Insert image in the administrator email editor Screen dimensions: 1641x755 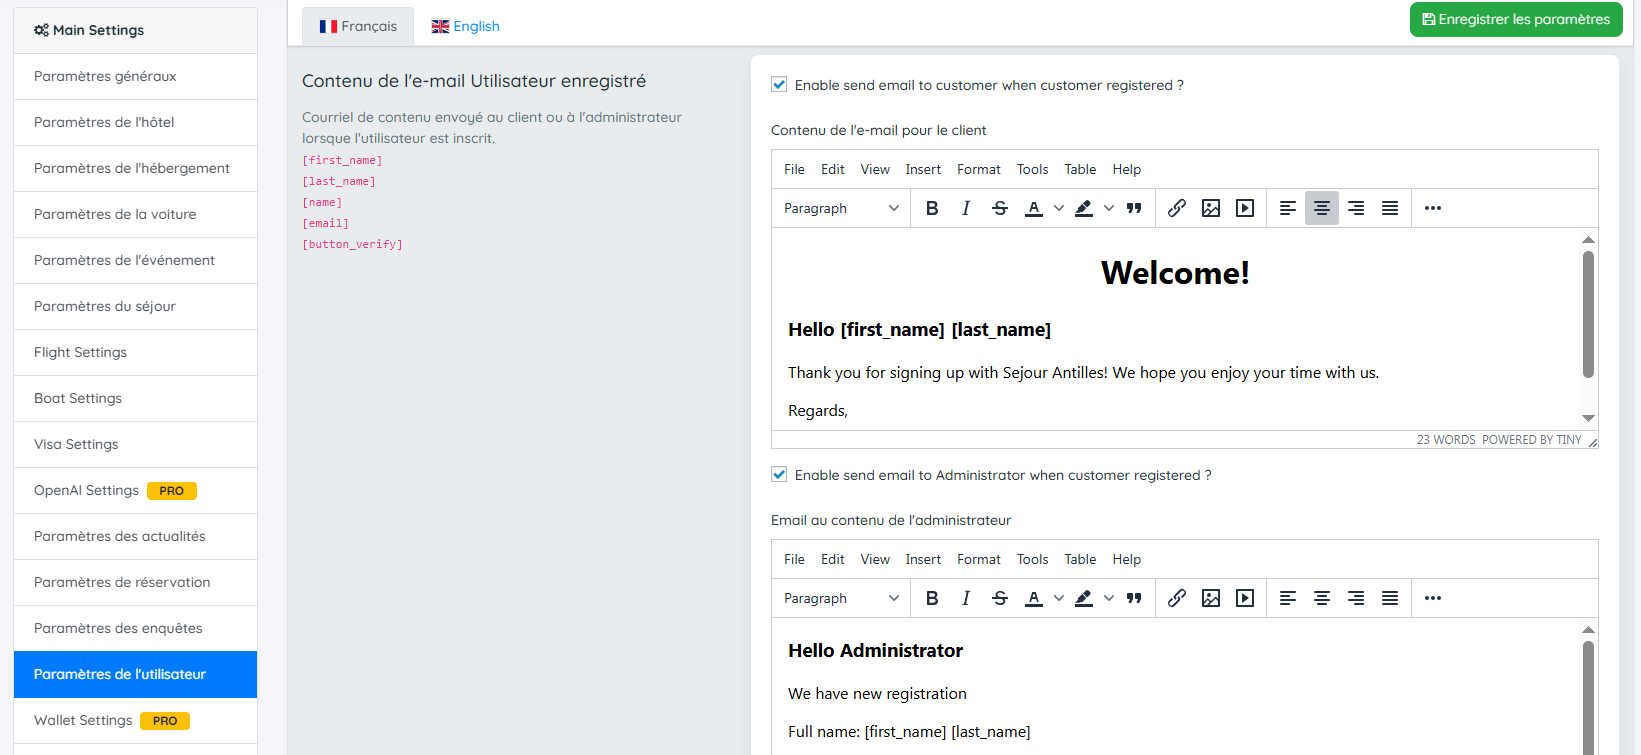tap(1211, 598)
